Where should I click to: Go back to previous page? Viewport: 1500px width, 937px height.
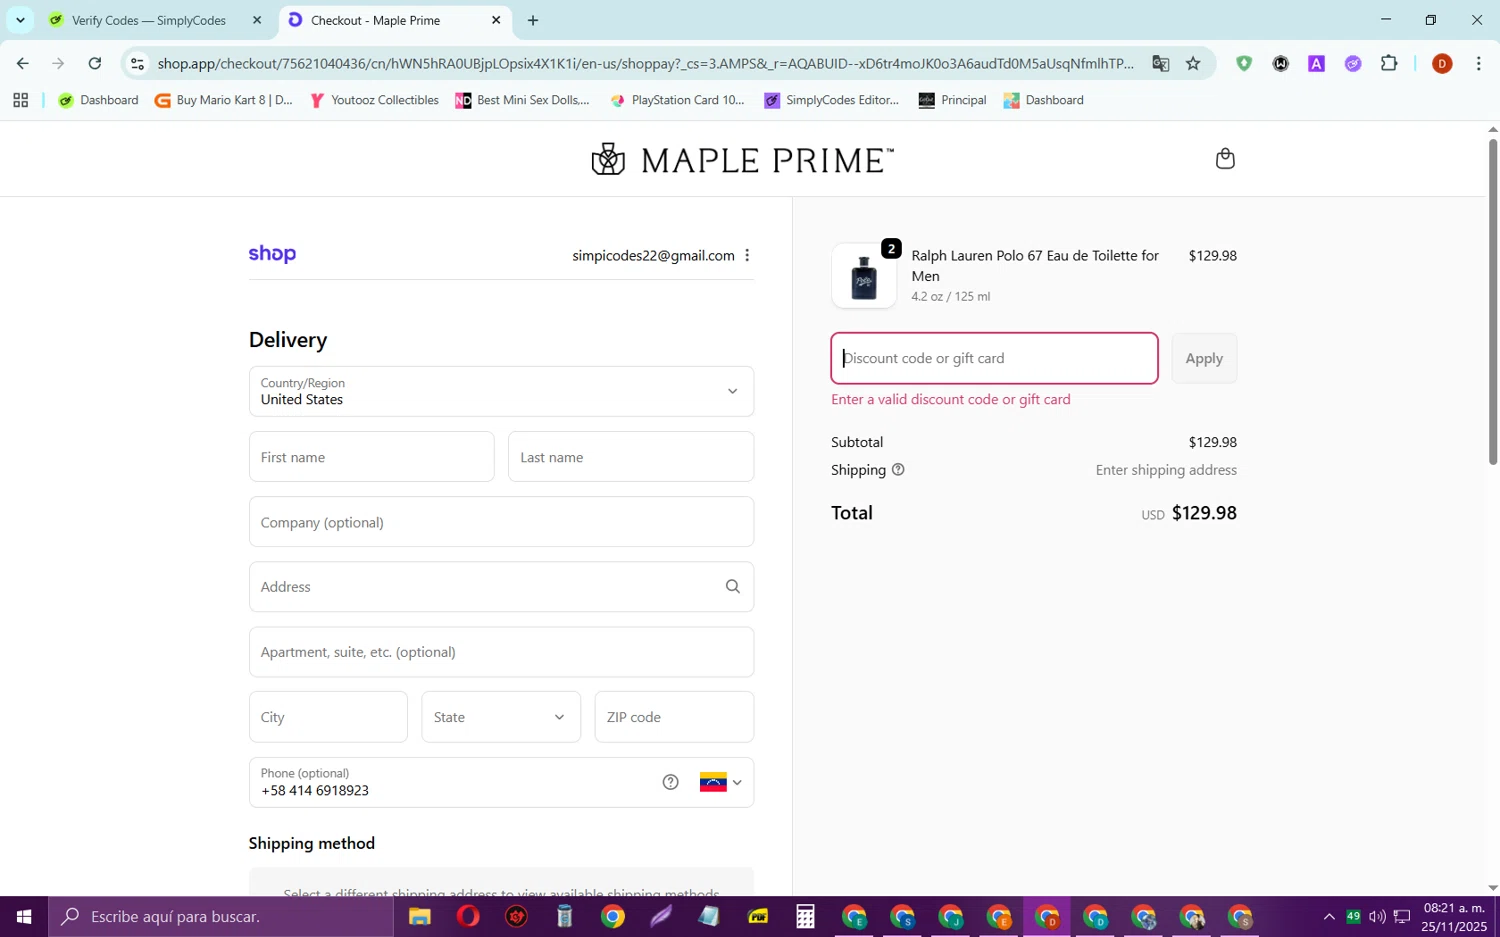[x=22, y=63]
